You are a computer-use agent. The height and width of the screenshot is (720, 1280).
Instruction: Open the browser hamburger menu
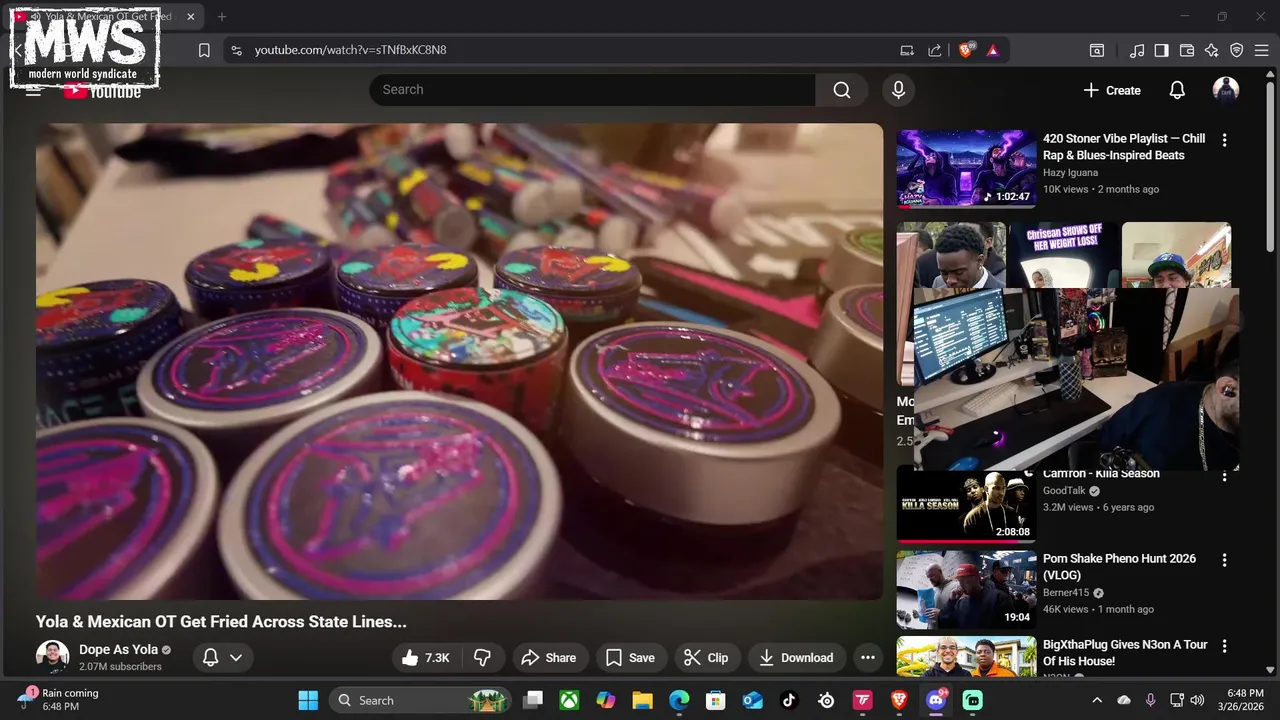tap(1262, 50)
